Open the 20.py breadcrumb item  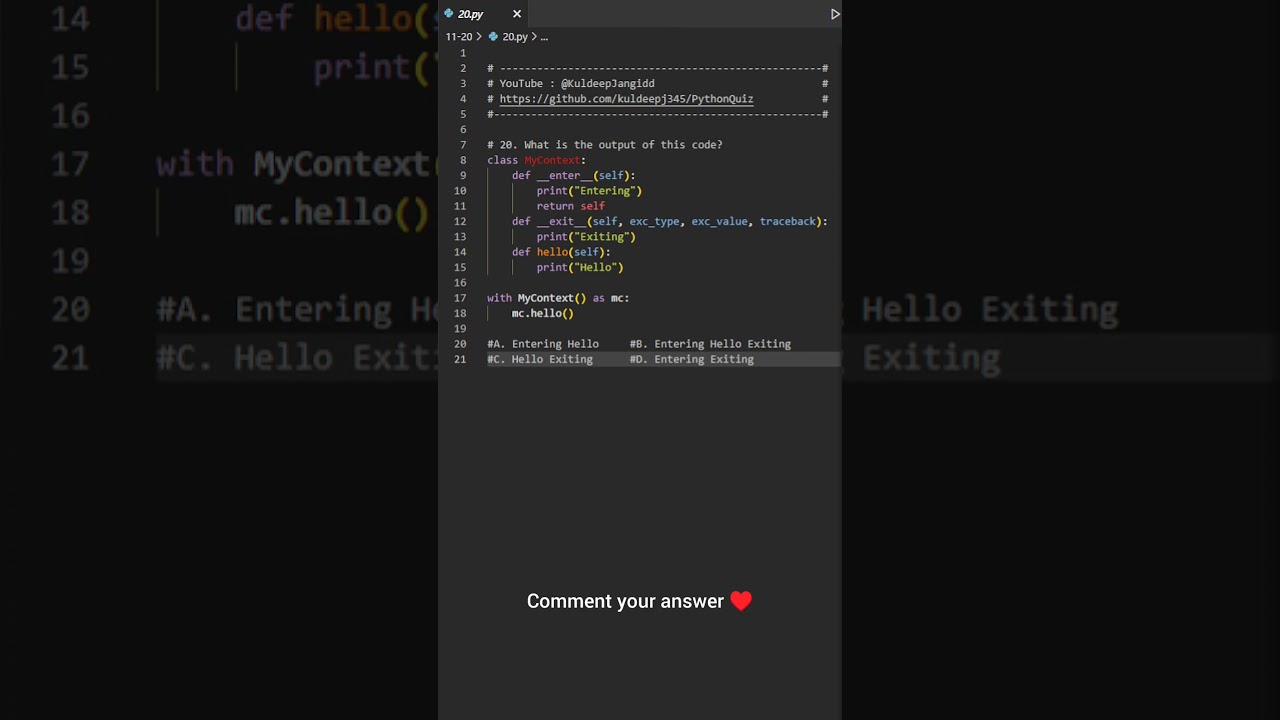click(515, 37)
